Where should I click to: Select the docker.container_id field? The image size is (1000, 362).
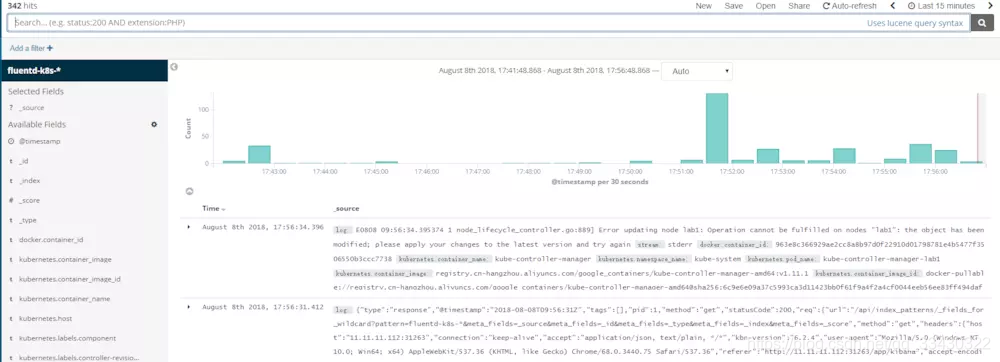(51, 240)
